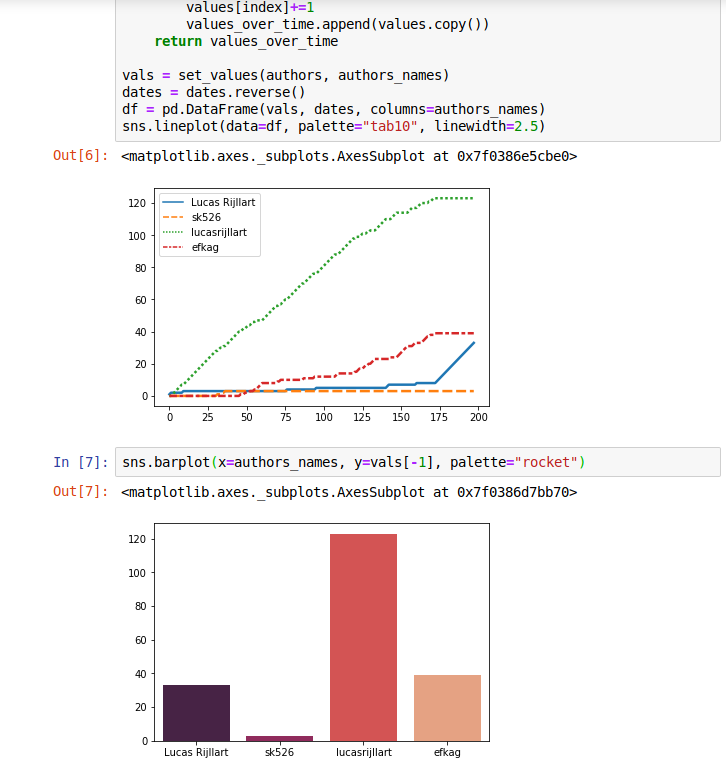Screen dimensions: 726x776
Task: Click the 'df = pd.DataFrame' code line
Action: [x=334, y=109]
